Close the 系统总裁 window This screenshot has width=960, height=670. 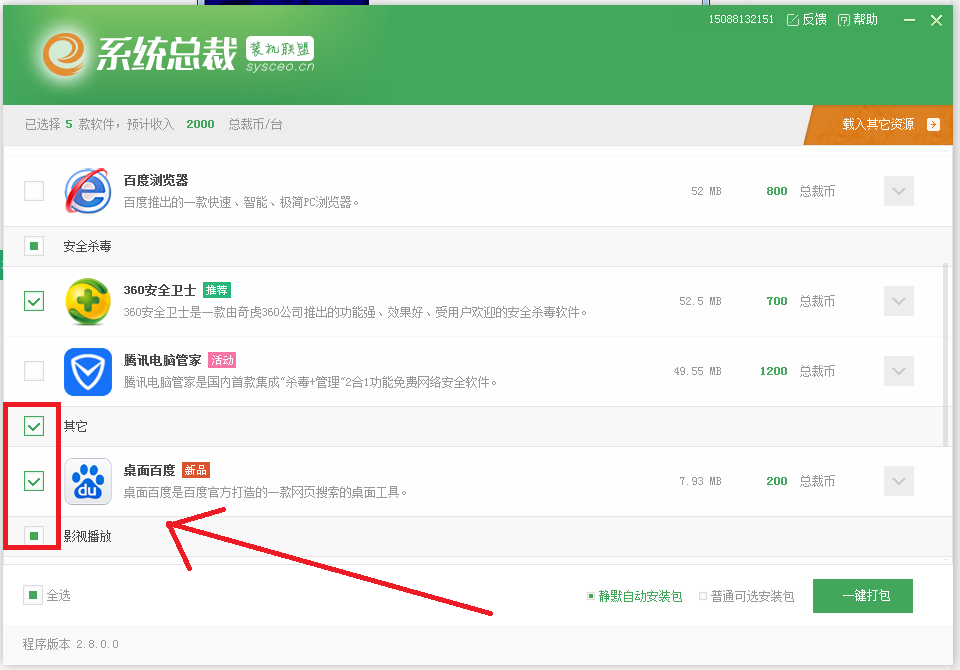click(x=936, y=20)
